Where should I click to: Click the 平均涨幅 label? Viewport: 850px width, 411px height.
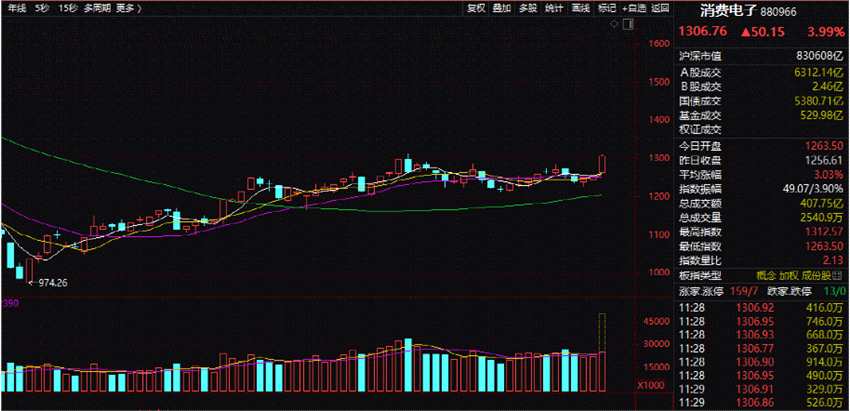(x=701, y=175)
